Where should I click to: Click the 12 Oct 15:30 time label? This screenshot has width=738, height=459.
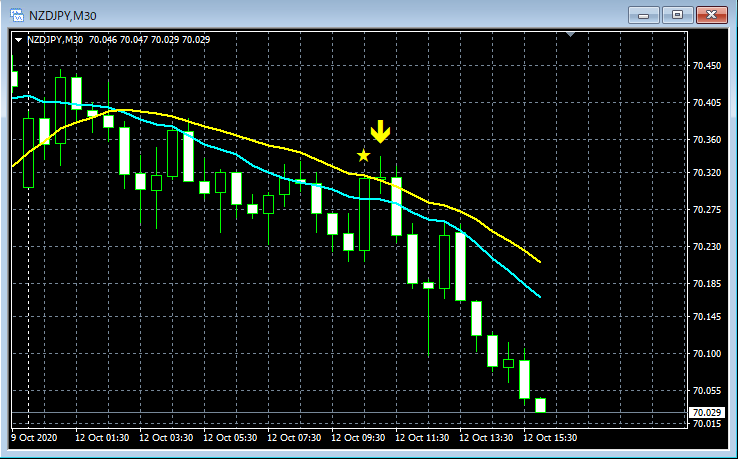(550, 438)
